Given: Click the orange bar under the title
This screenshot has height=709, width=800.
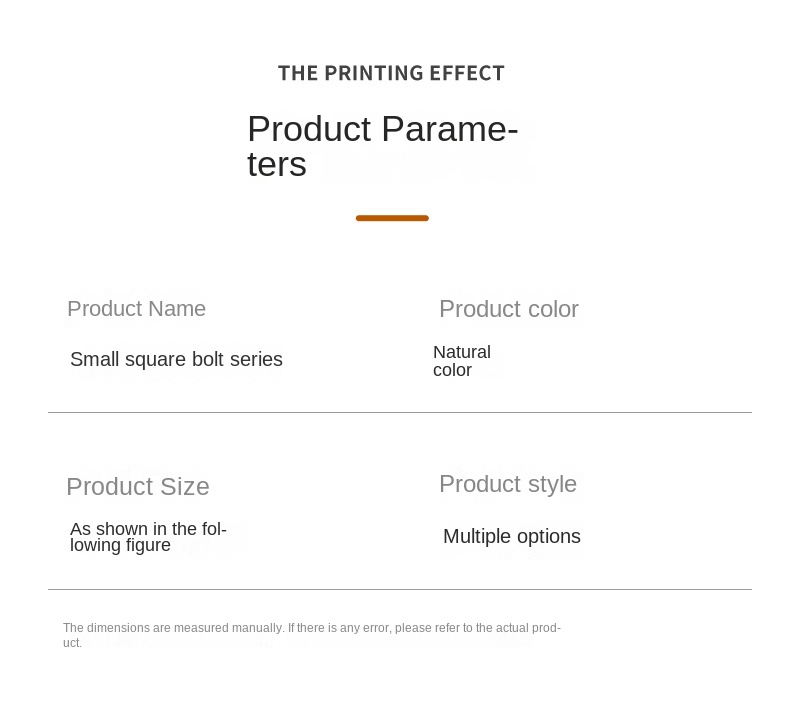Looking at the screenshot, I should (392, 218).
